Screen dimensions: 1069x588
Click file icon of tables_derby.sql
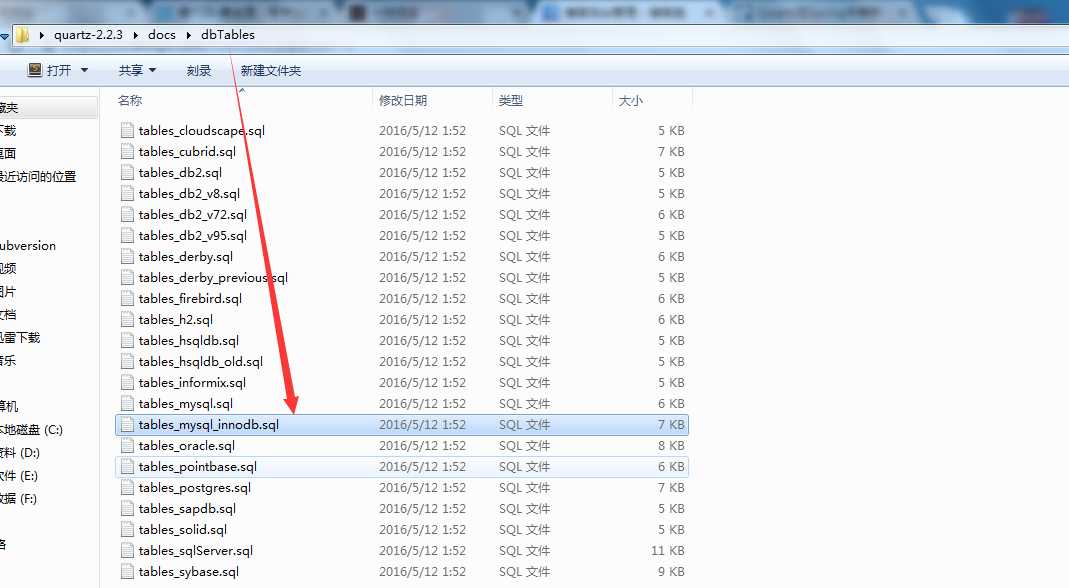[127, 256]
